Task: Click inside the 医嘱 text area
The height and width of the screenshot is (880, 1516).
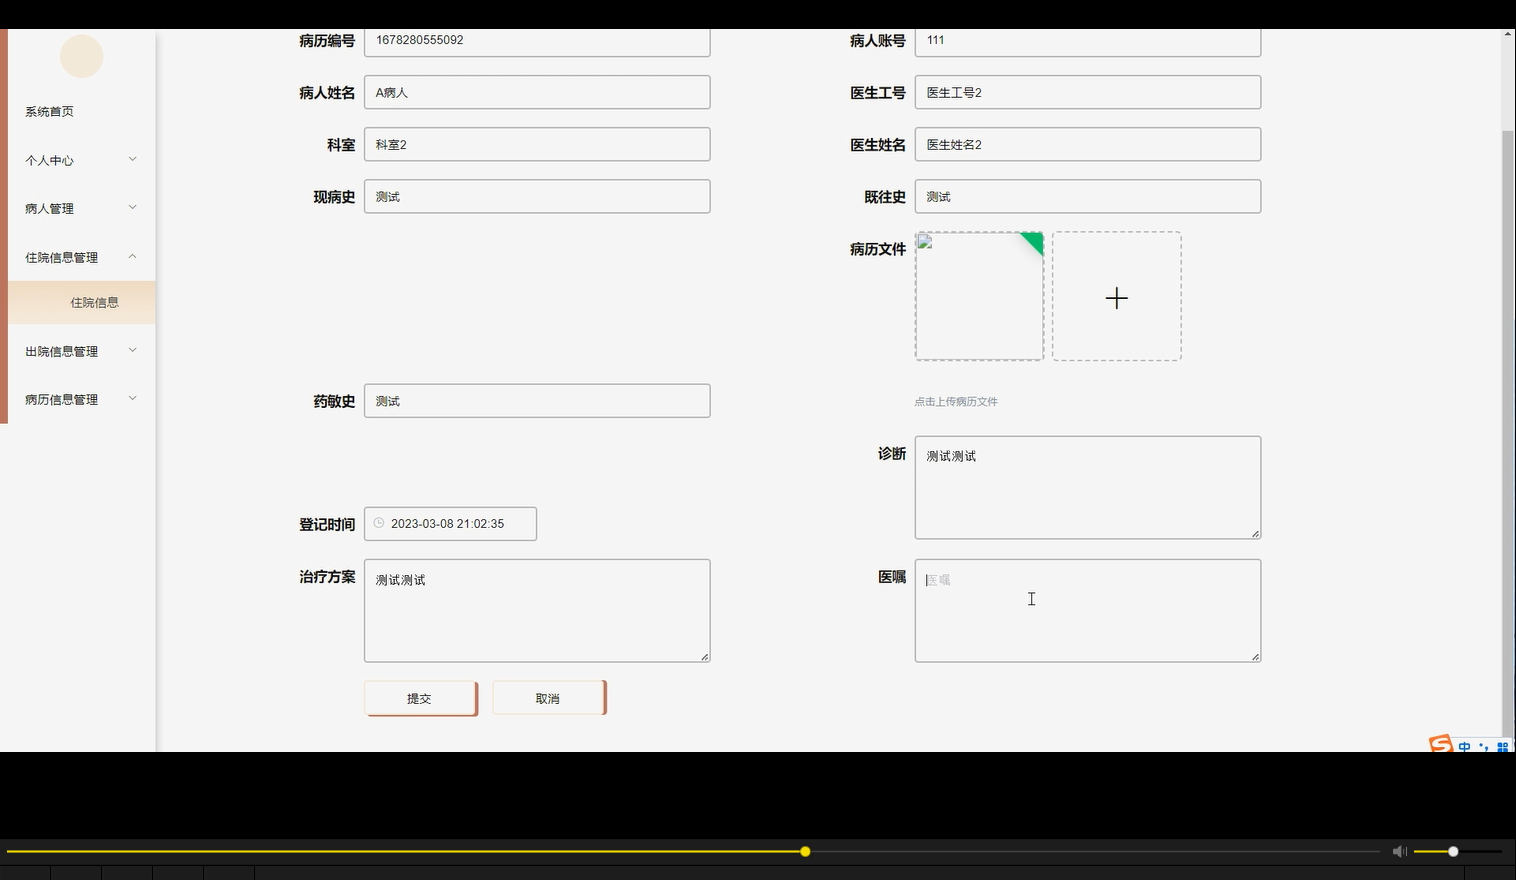Action: (x=1087, y=610)
